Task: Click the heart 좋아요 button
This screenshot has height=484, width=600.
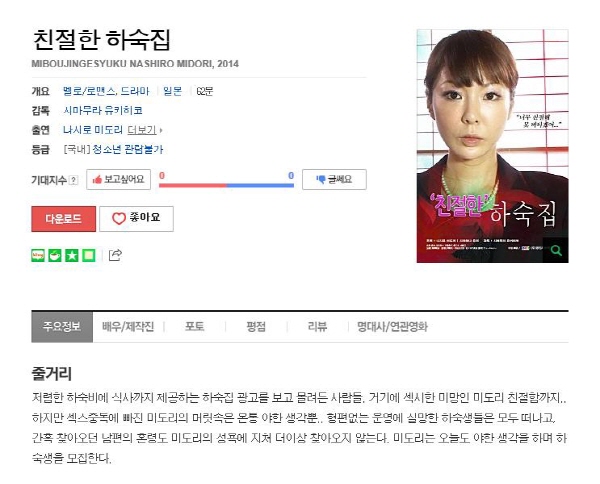Action: pos(136,218)
